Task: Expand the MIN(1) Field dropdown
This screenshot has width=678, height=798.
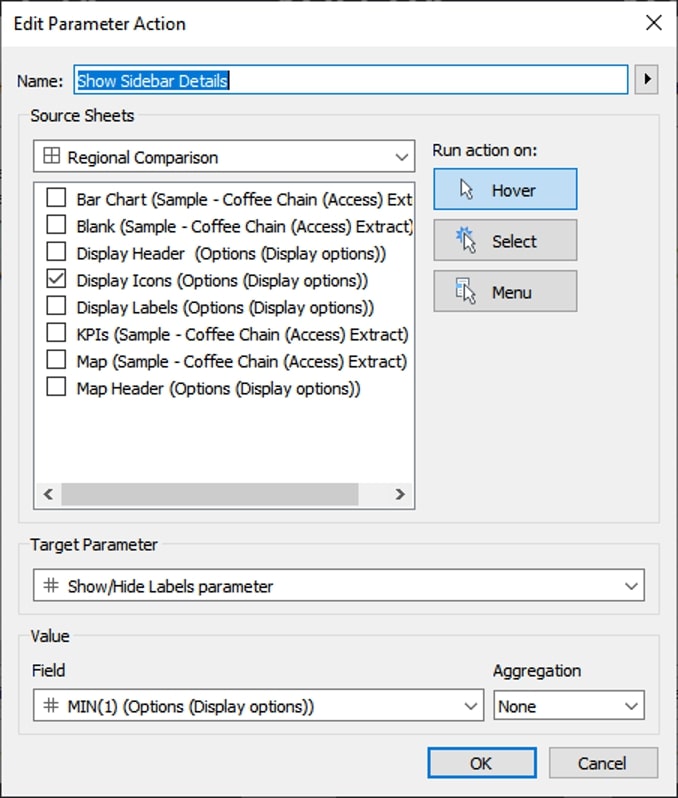Action: pos(259,705)
